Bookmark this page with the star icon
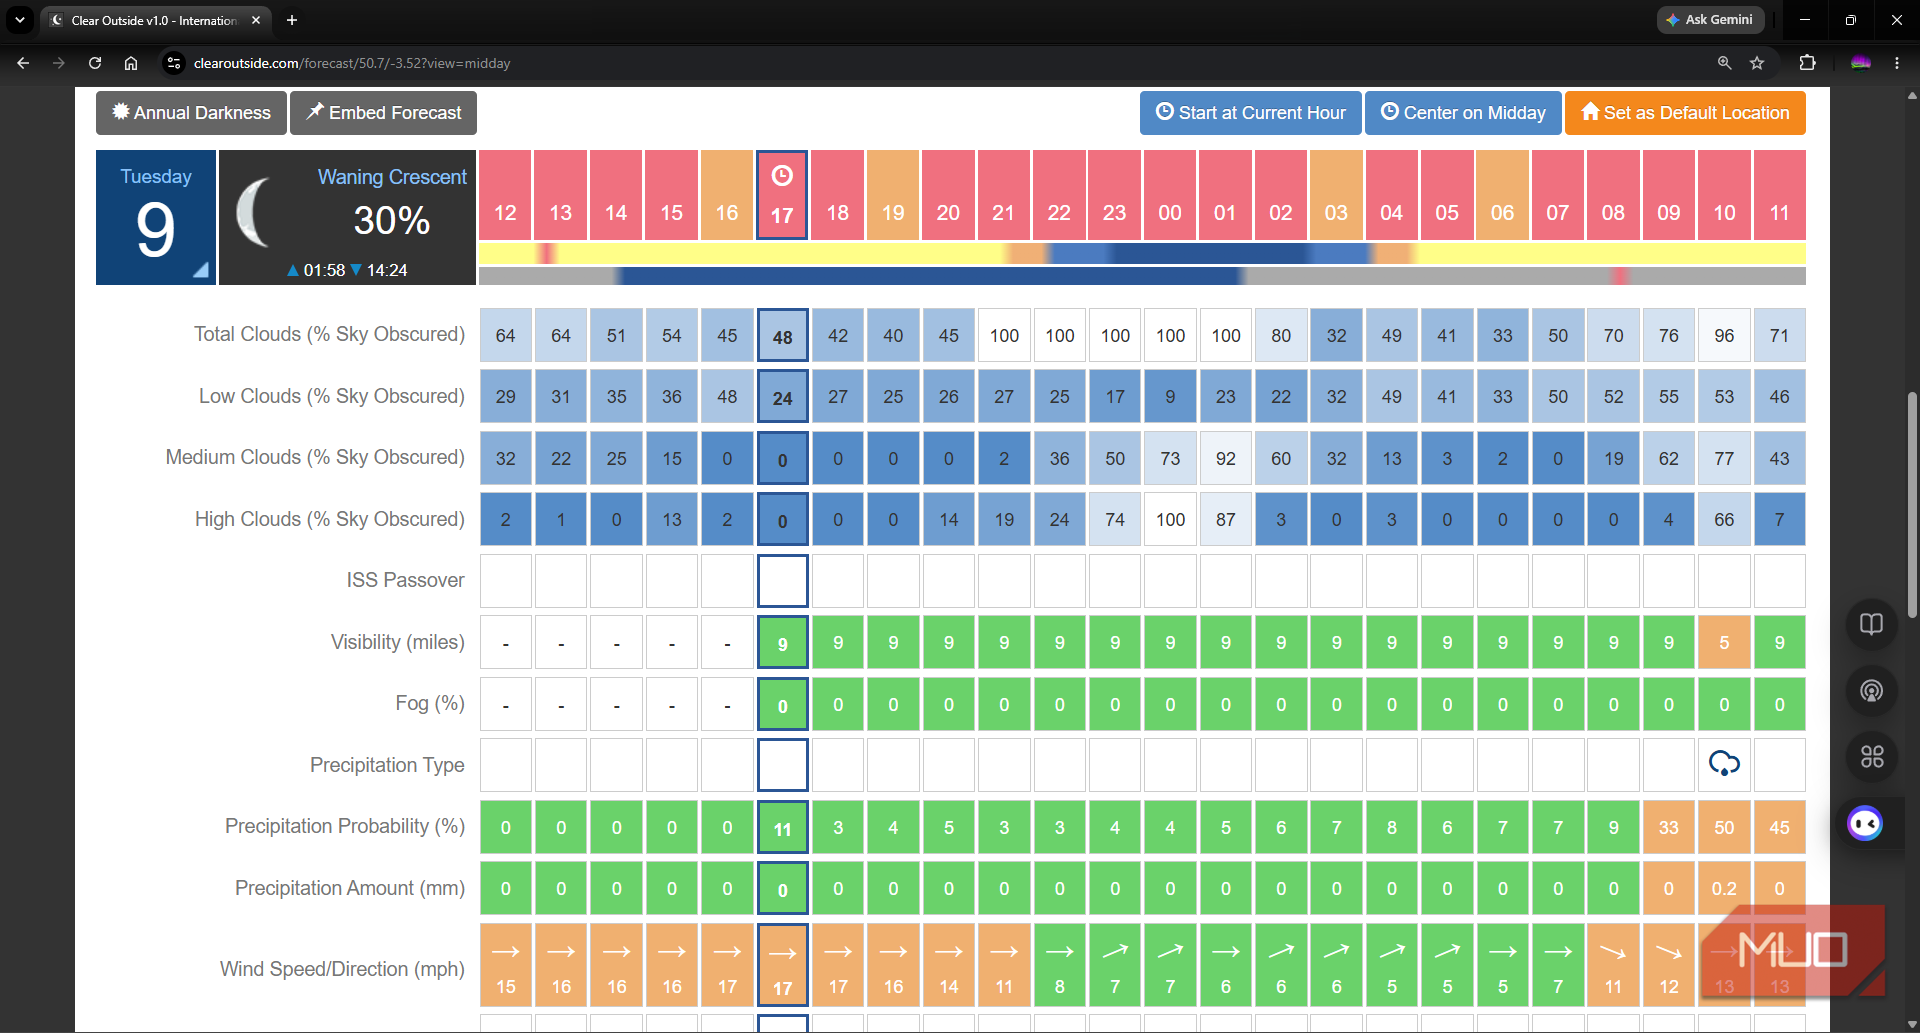Viewport: 1920px width, 1033px height. [1757, 63]
